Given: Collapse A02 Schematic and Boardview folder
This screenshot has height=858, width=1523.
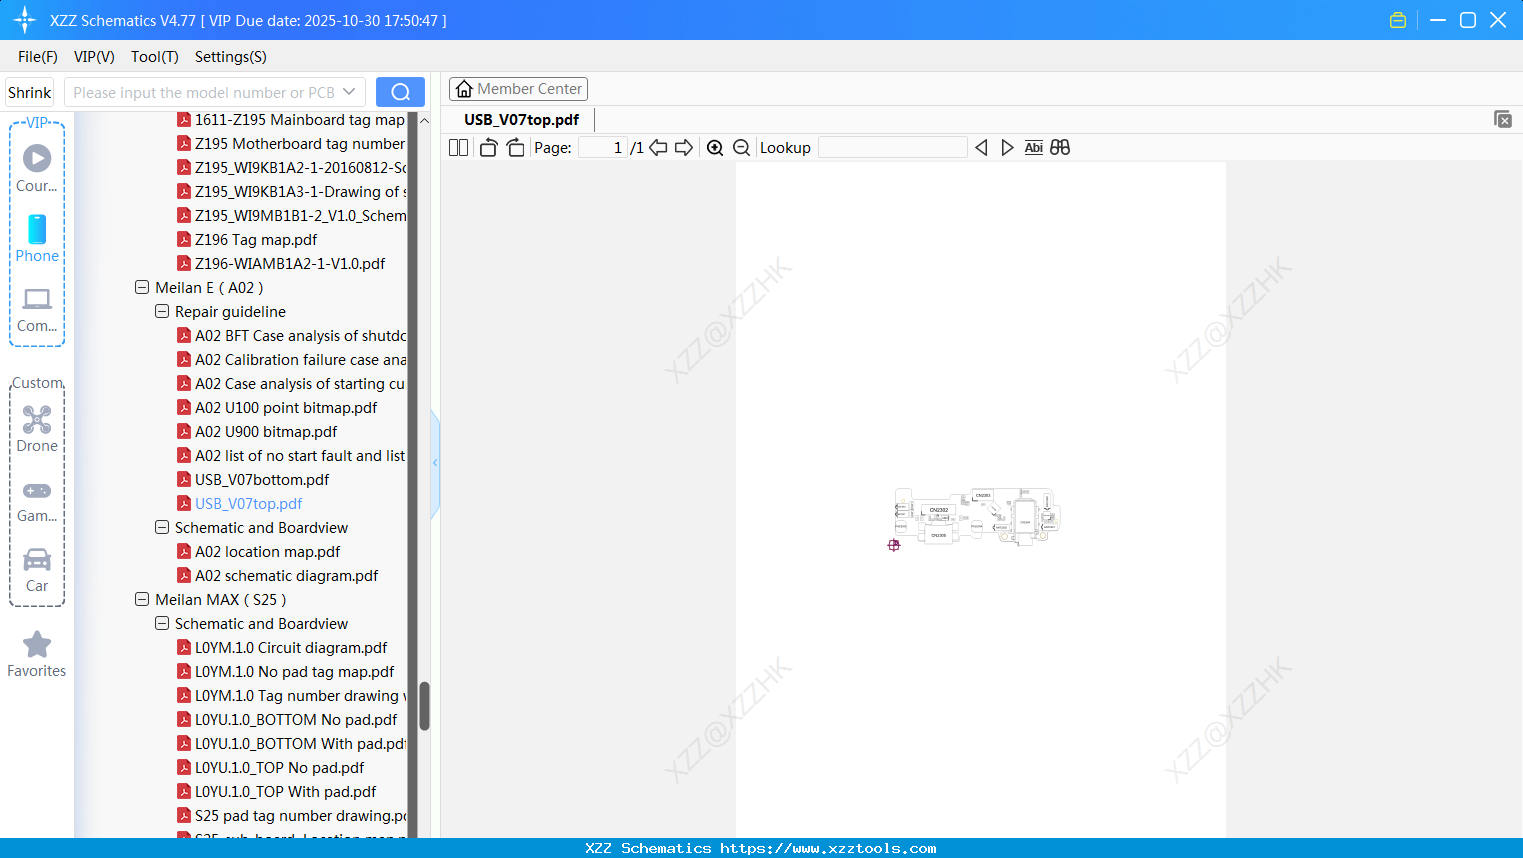Looking at the screenshot, I should pyautogui.click(x=162, y=528).
